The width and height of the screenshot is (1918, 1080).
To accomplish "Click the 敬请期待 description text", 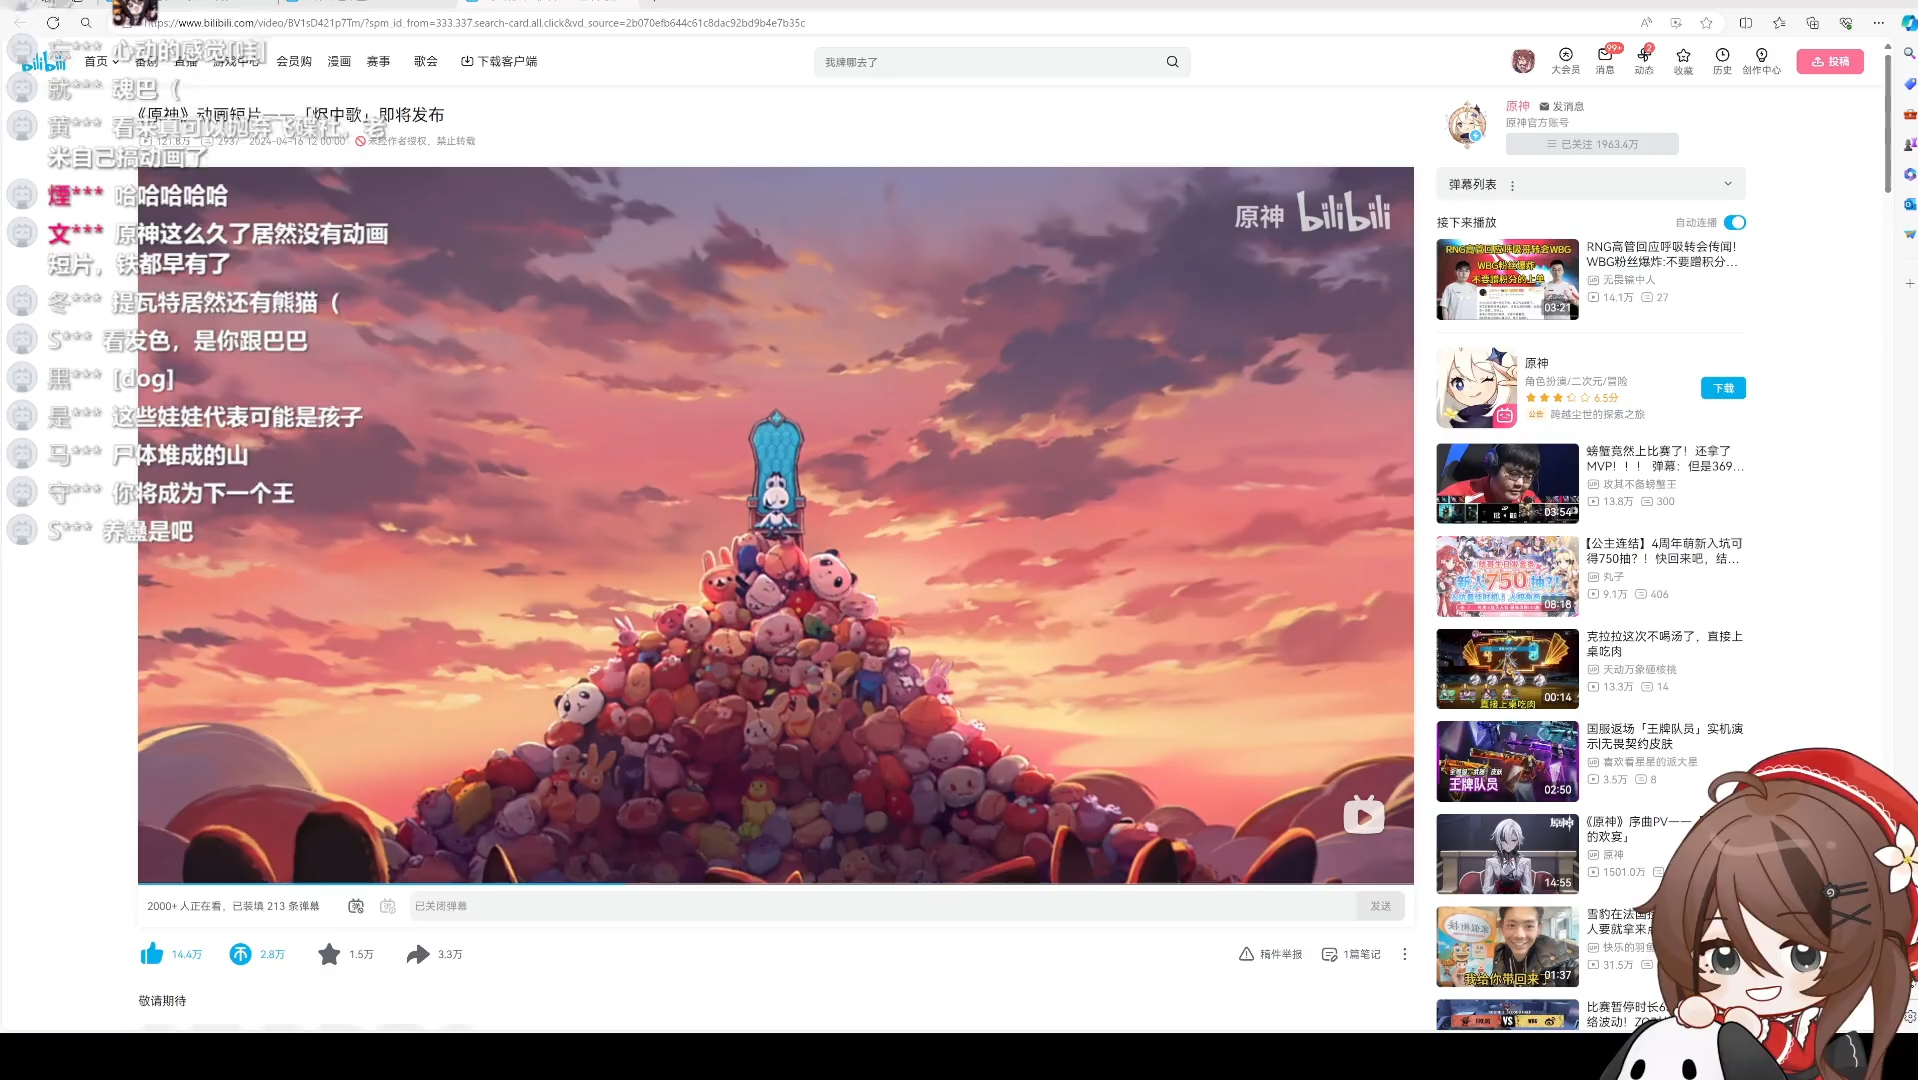I will click(162, 1000).
